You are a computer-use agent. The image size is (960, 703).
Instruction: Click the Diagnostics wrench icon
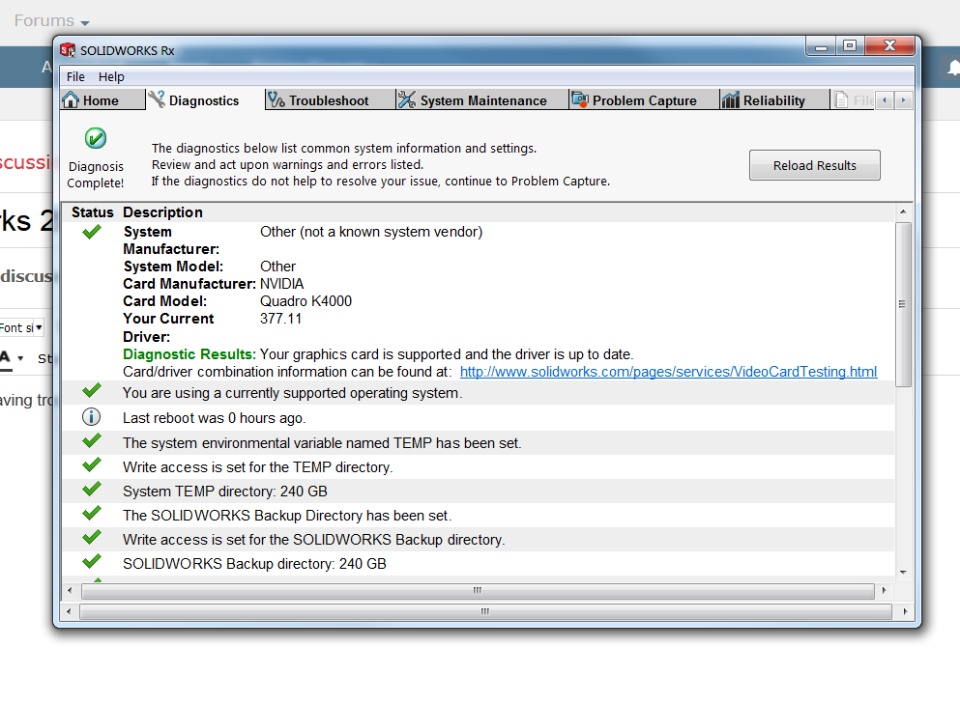click(x=157, y=99)
